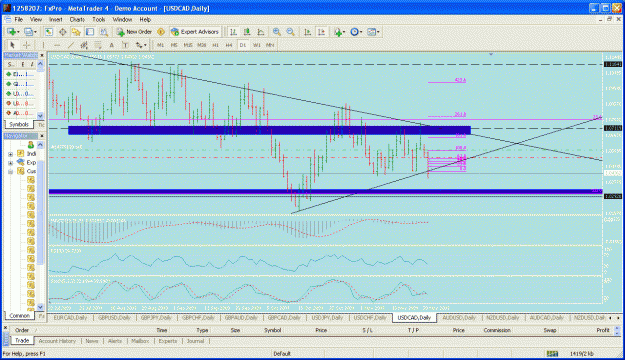Screen dimensions: 625x360
Task: Switch to candlestick chart display
Action: (x=247, y=32)
